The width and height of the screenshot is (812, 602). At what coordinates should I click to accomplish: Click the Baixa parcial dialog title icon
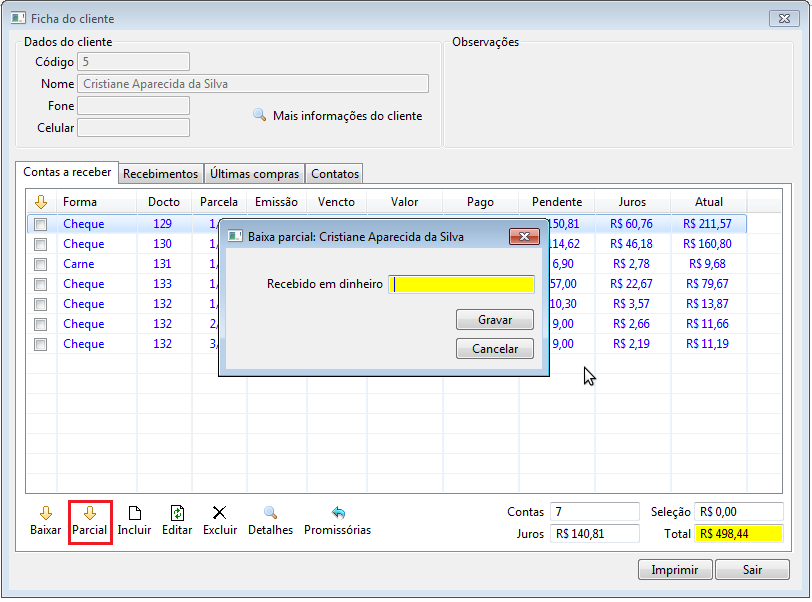(235, 236)
